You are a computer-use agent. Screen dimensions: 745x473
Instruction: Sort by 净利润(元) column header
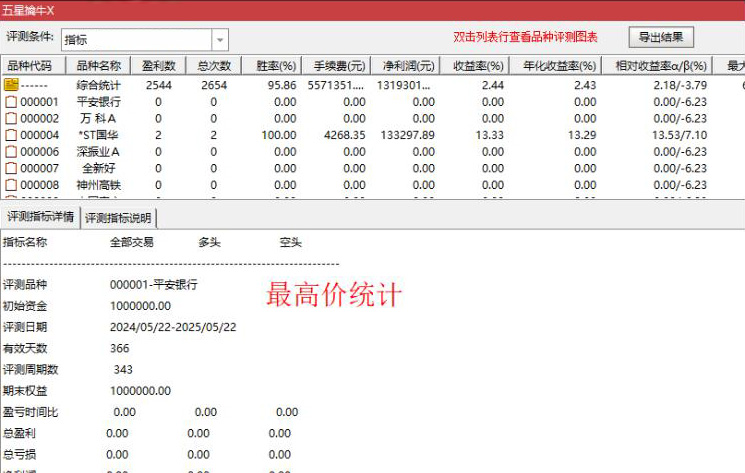pyautogui.click(x=405, y=66)
